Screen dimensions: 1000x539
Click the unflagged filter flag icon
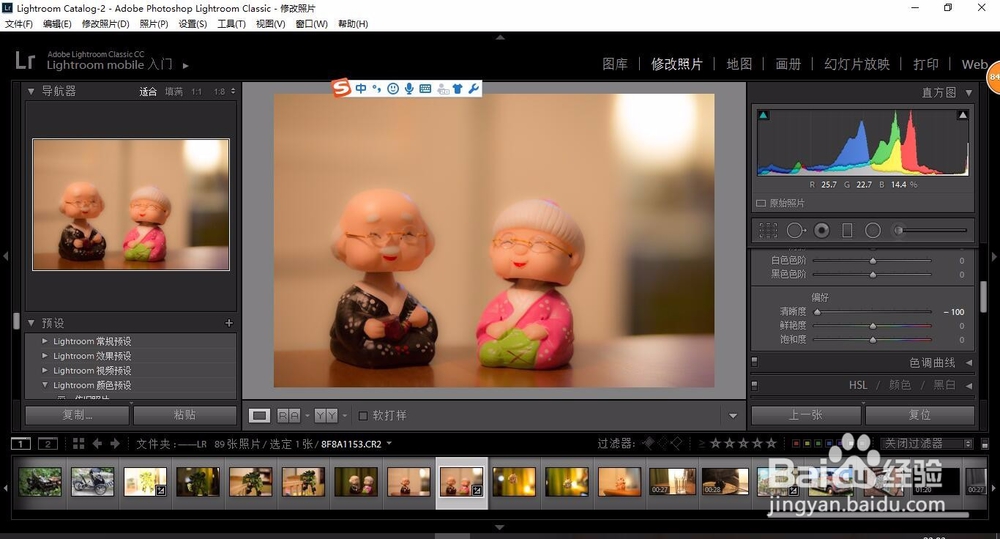[x=663, y=443]
